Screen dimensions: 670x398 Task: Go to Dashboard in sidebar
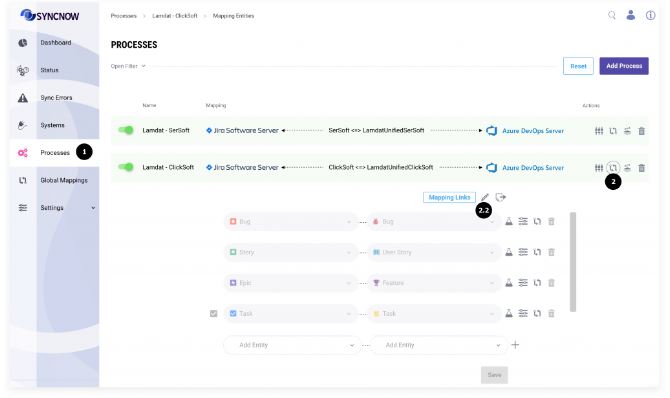click(x=55, y=43)
